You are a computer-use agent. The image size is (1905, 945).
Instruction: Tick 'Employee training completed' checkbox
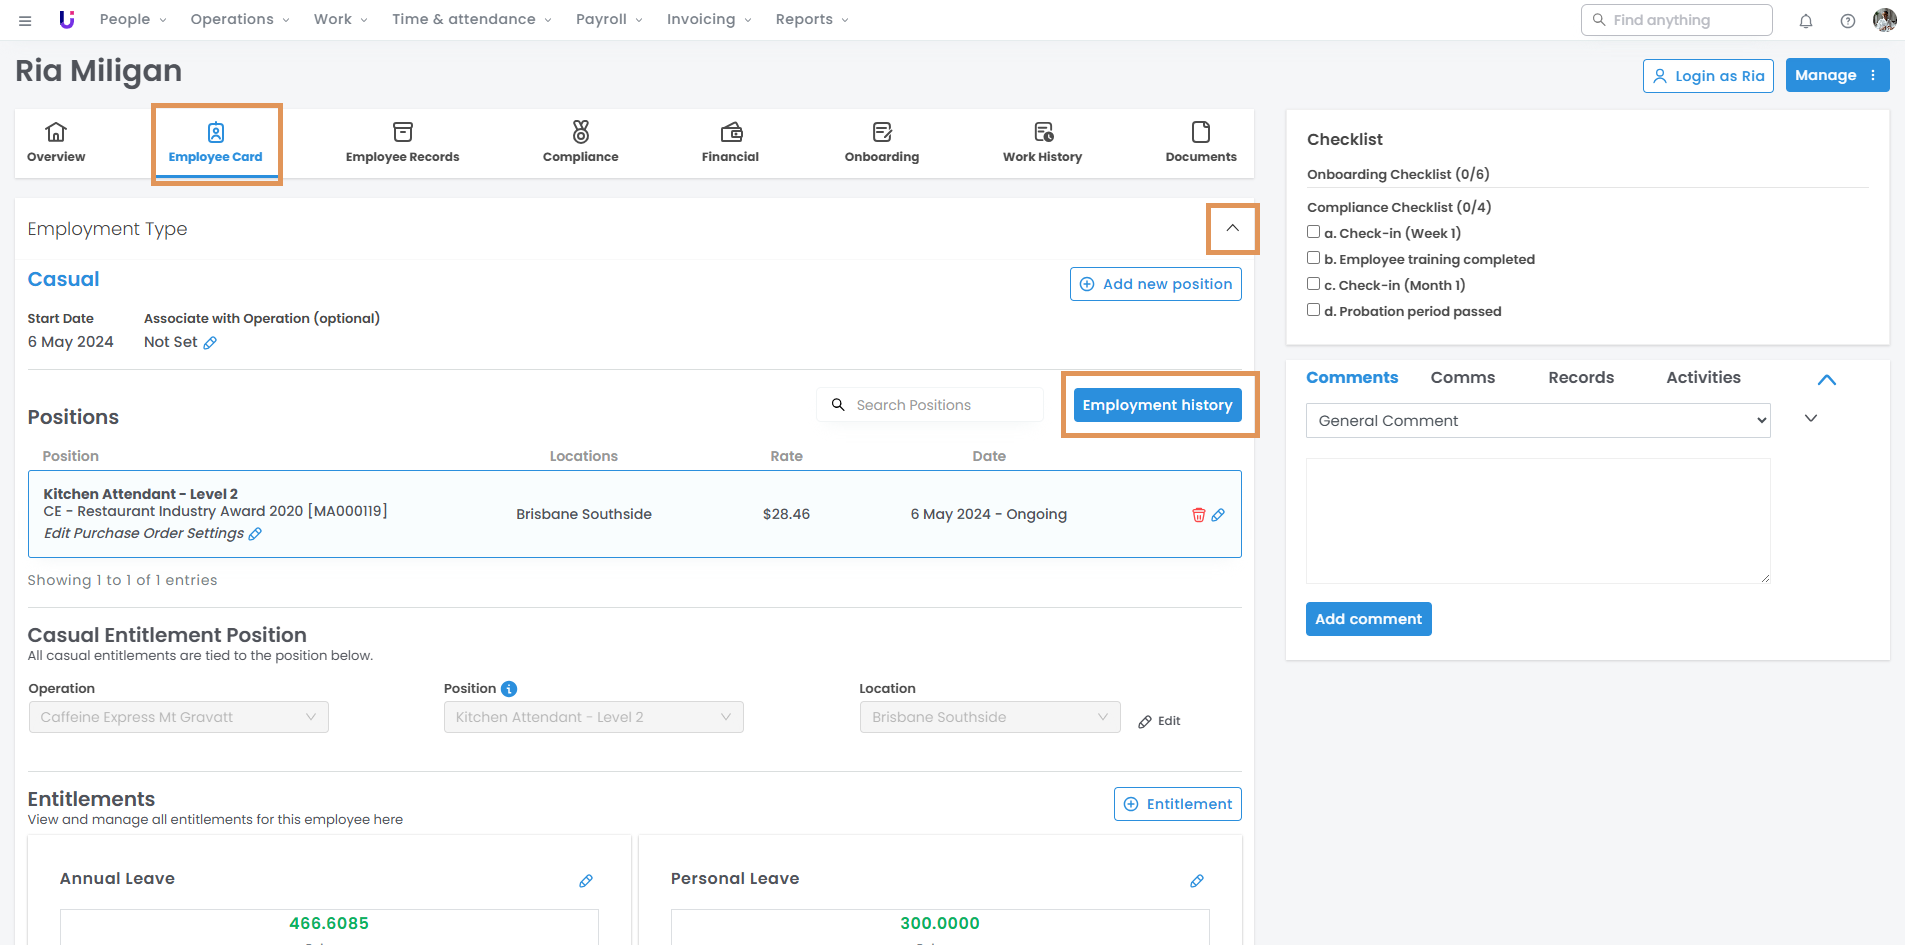pos(1314,258)
